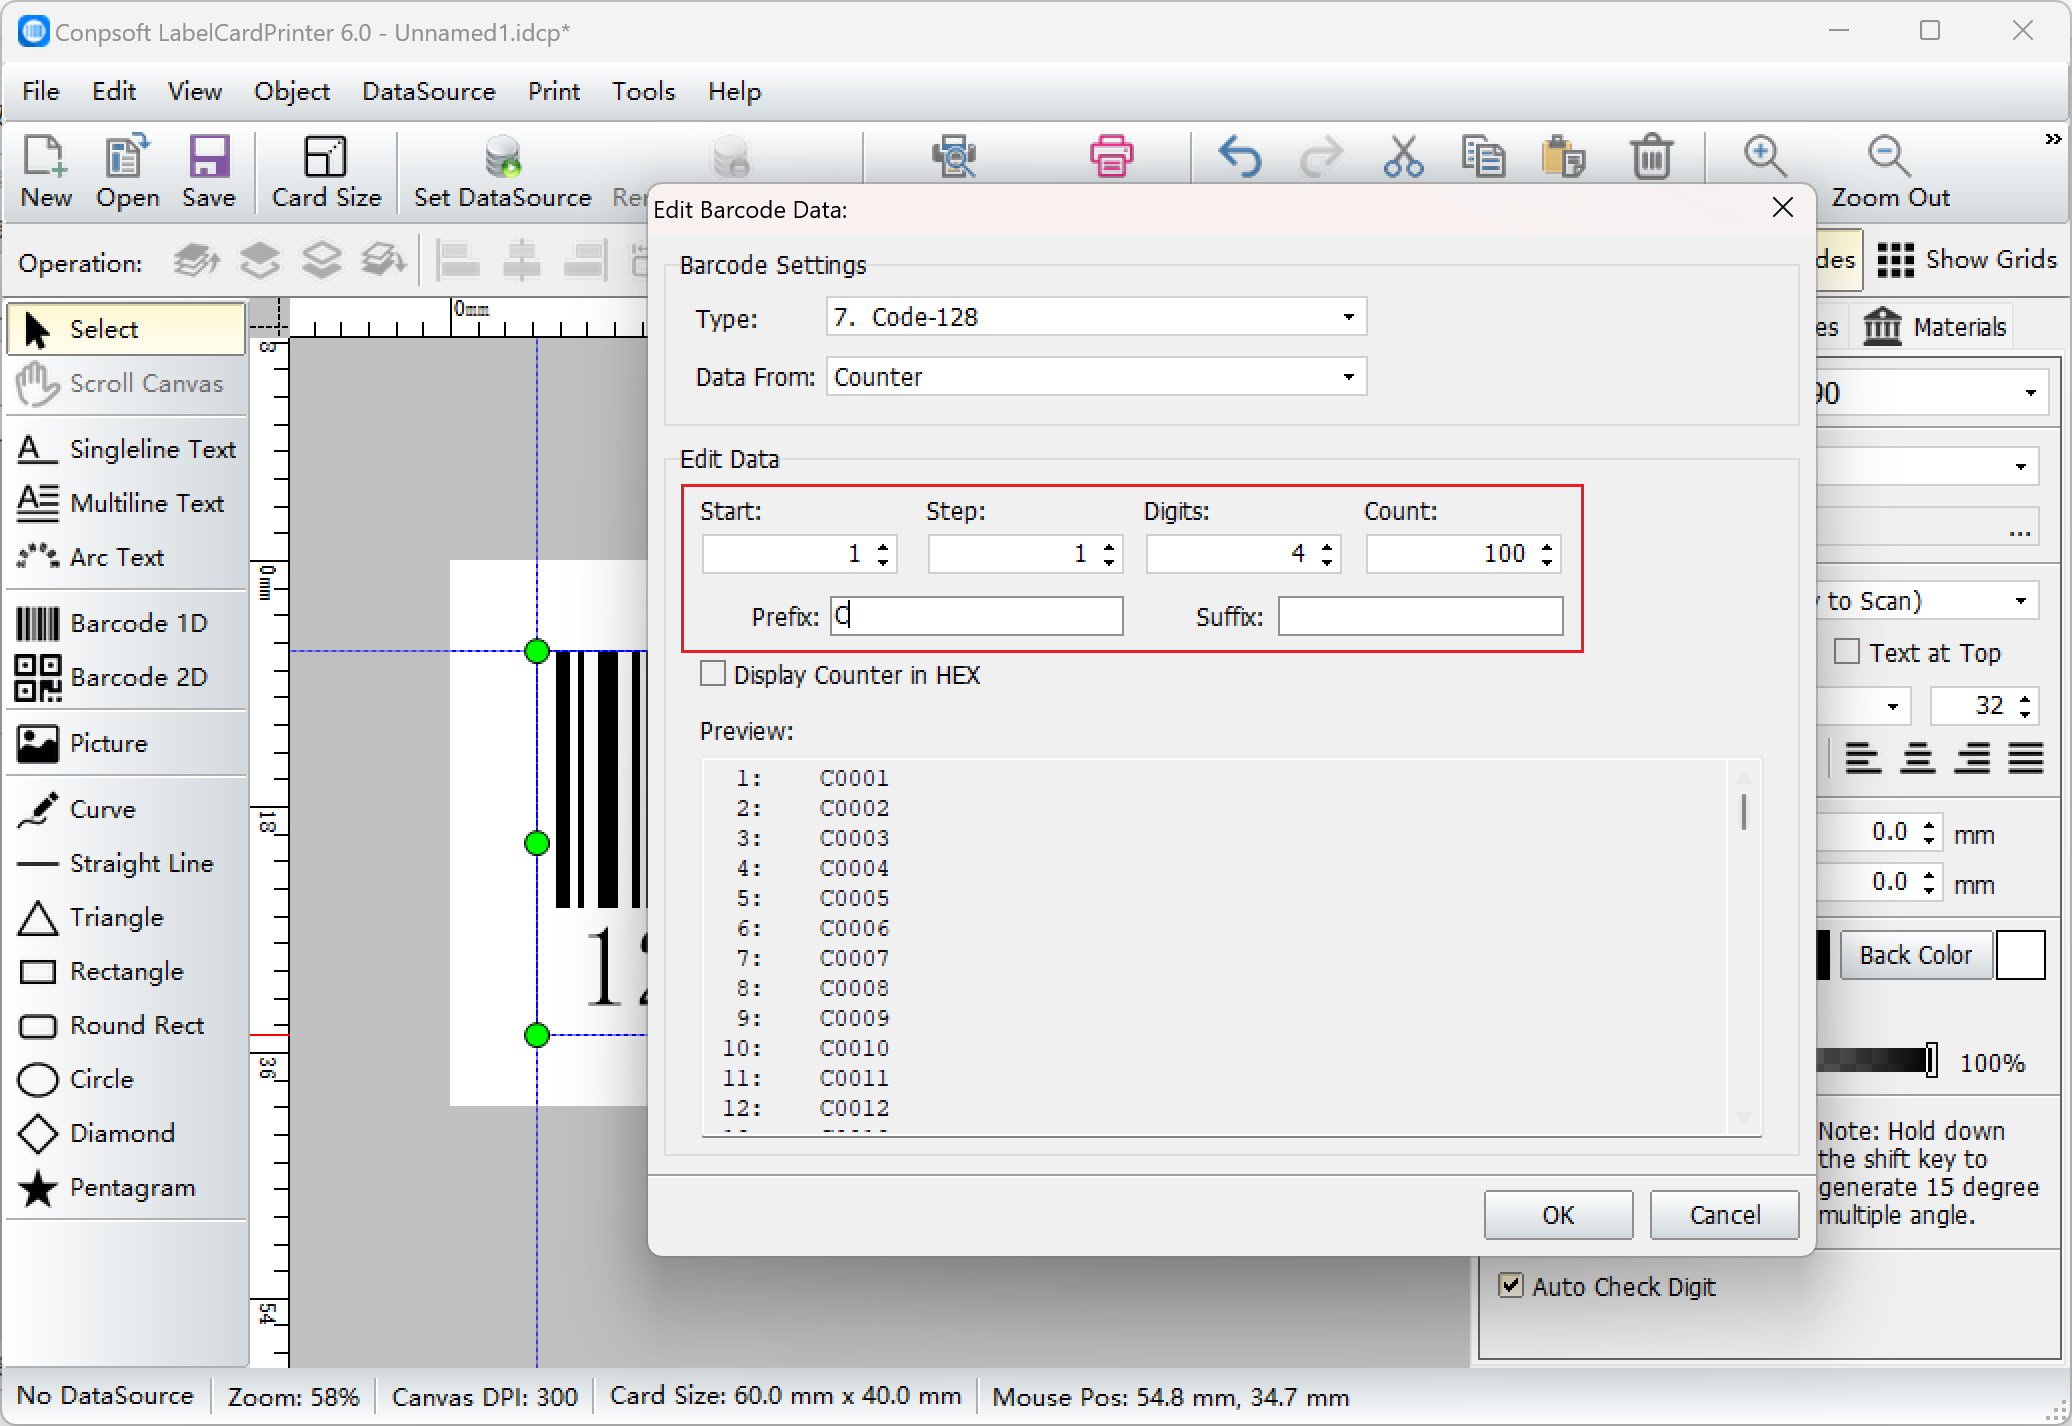Open the DataSource menu
Image resolution: width=2072 pixels, height=1426 pixels.
(429, 91)
